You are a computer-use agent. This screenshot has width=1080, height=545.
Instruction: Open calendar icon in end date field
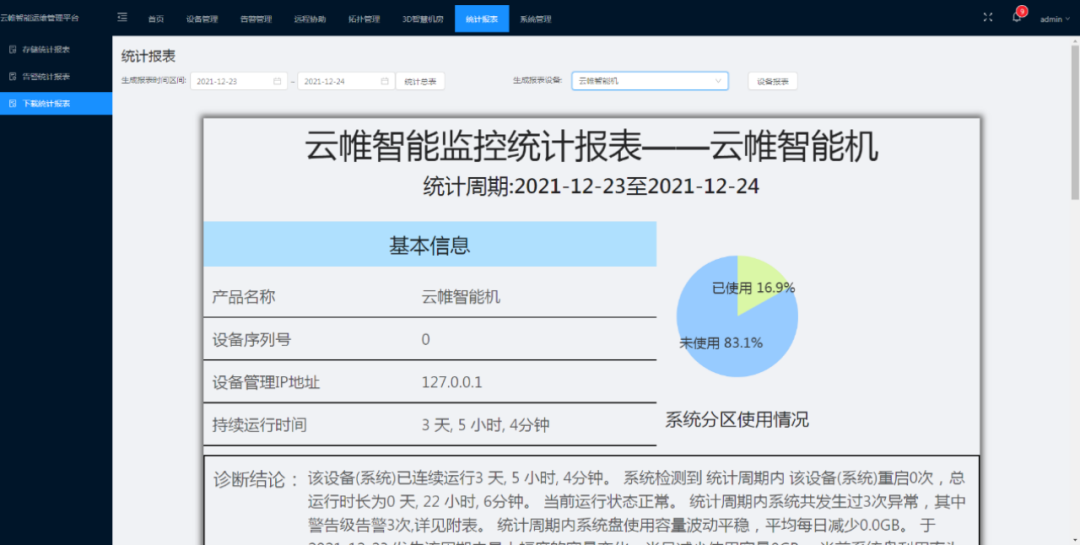385,81
